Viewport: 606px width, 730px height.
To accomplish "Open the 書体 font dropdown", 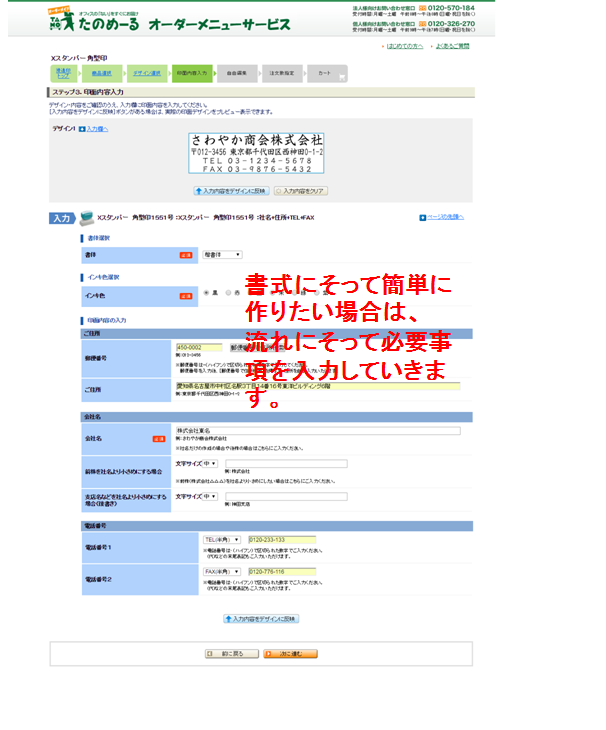I will click(x=221, y=255).
